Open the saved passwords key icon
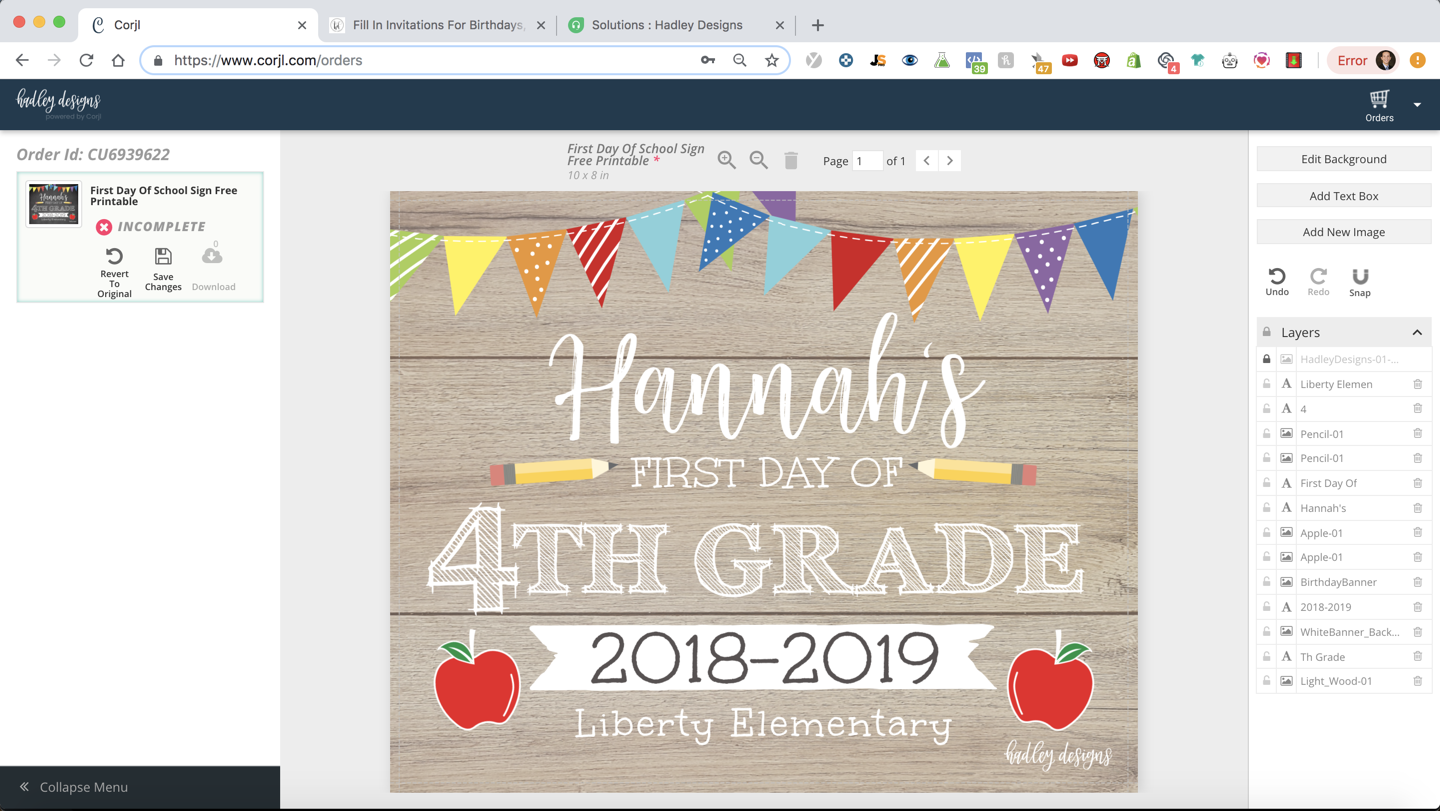Viewport: 1440px width, 811px height. click(708, 60)
